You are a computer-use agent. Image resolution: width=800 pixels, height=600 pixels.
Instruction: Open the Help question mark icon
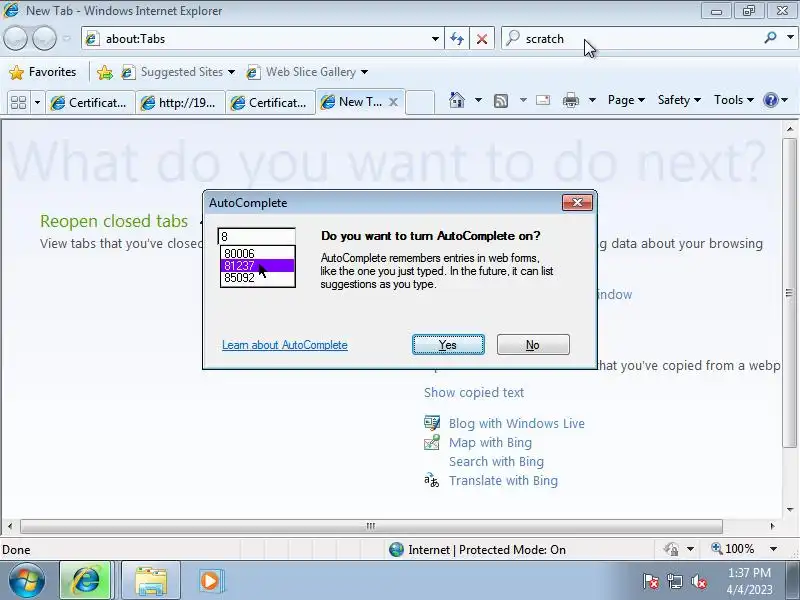(x=770, y=100)
